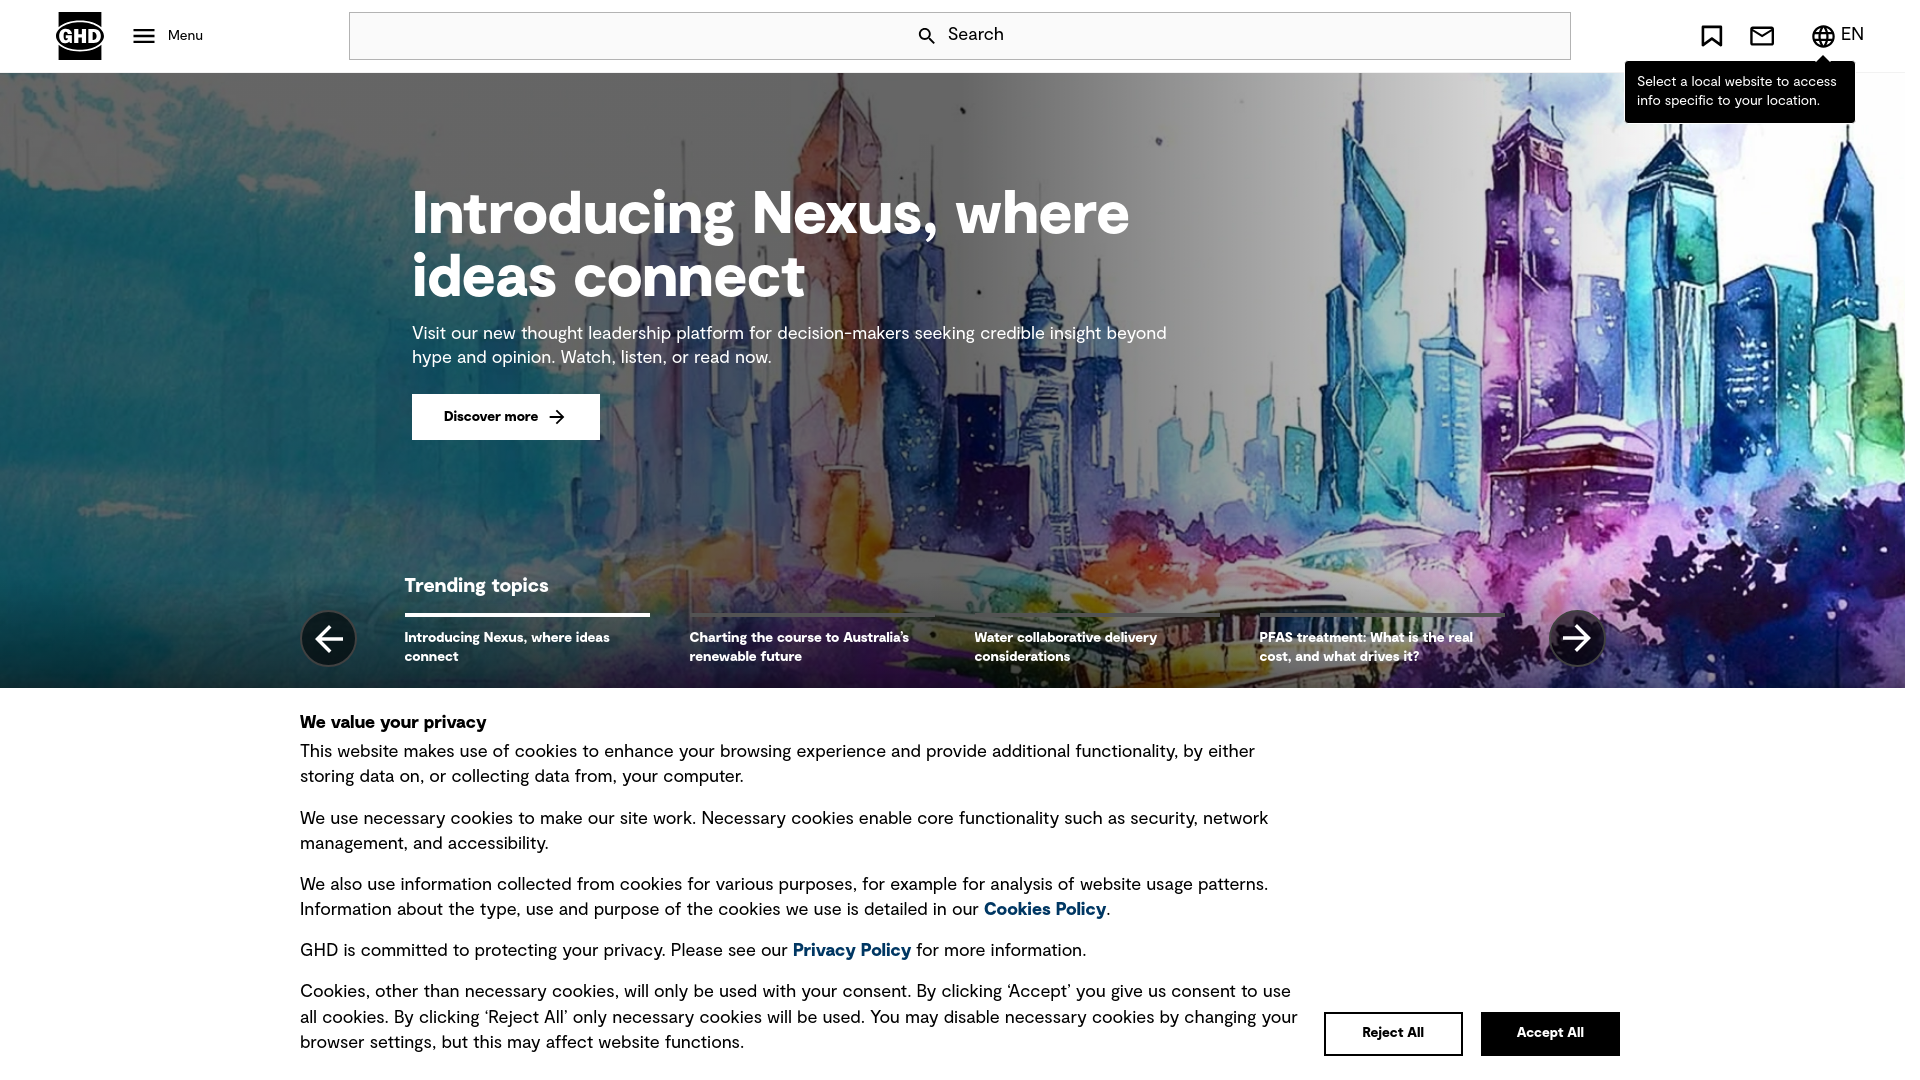The image size is (1920, 1080).
Task: Click the envelope contact icon
Action: click(x=1761, y=36)
